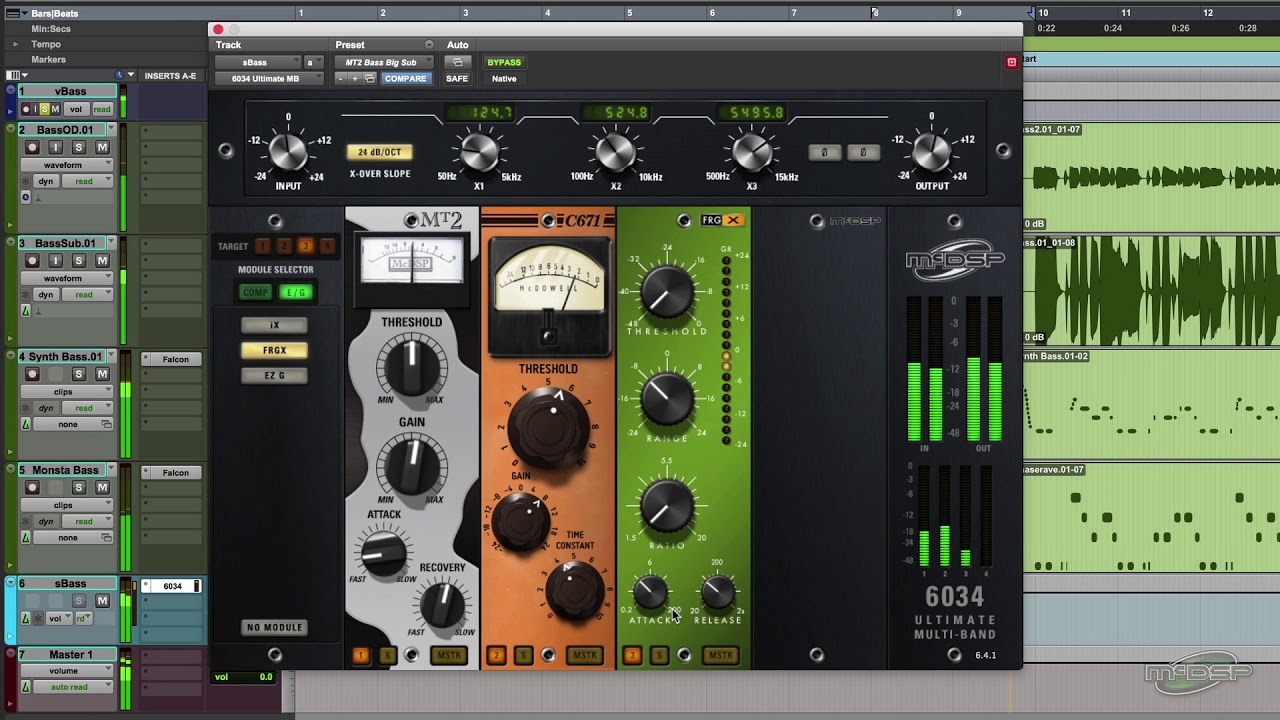The image size is (1280, 720).
Task: Open Monsta Bass read automation mode selector
Action: tap(88, 521)
